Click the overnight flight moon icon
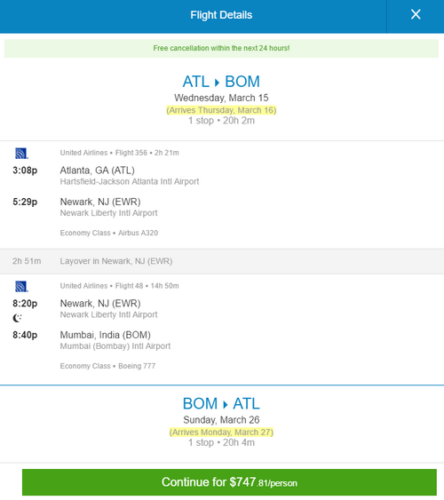The image size is (444, 500). 17,318
